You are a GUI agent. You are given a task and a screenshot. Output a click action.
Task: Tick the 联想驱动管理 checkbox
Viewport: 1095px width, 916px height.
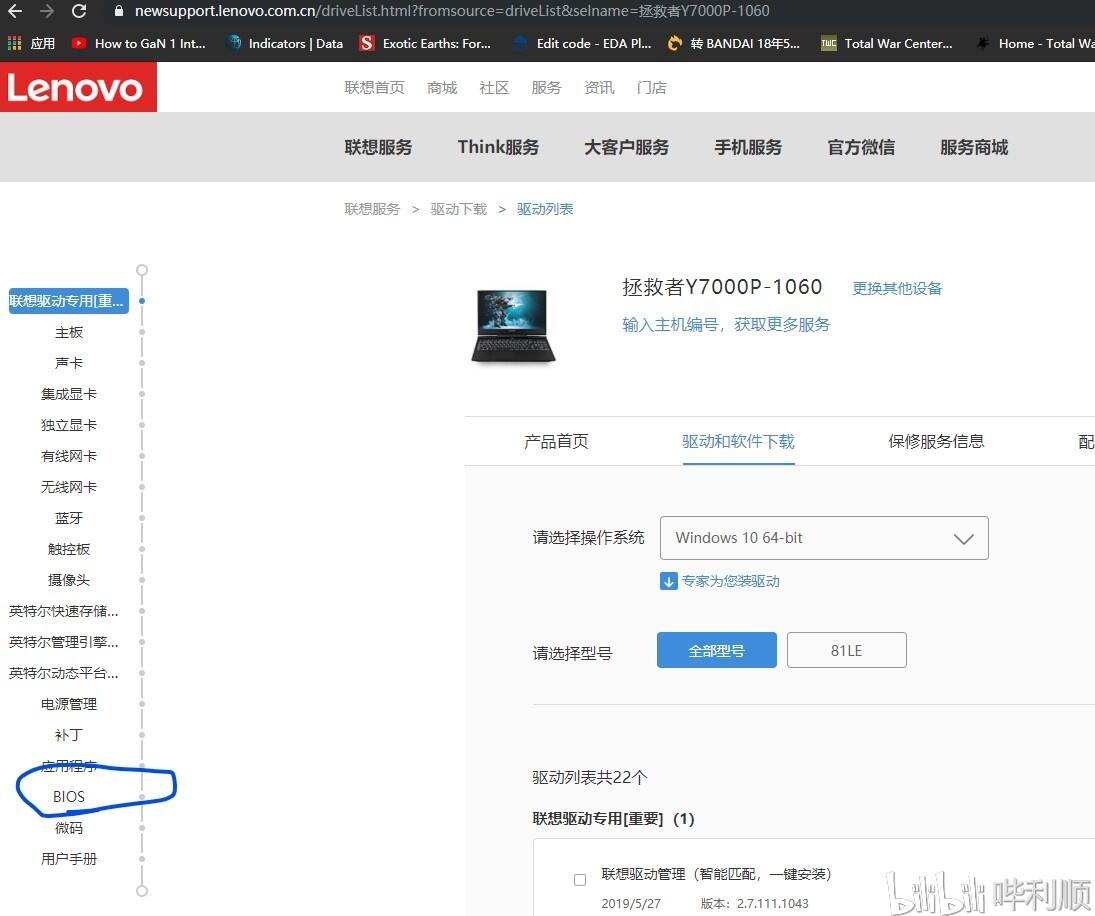point(580,880)
